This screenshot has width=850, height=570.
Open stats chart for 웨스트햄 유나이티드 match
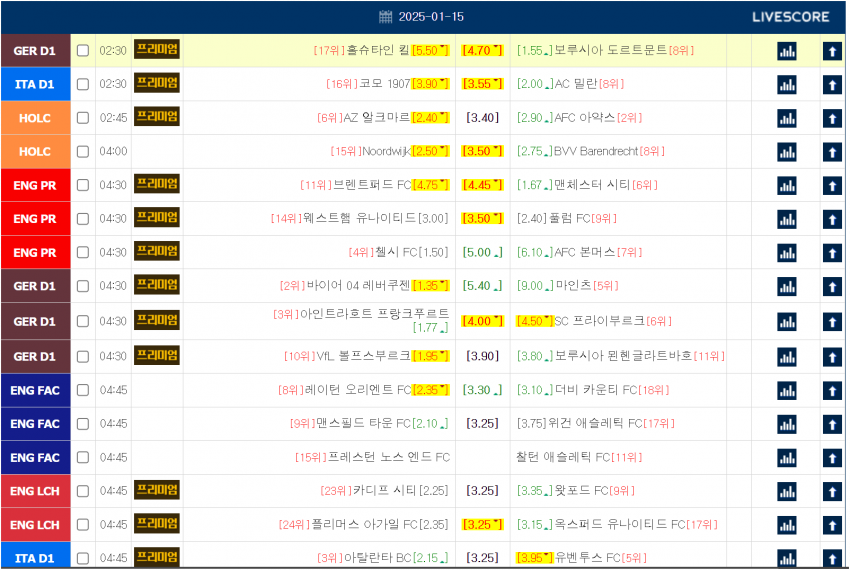tap(787, 220)
